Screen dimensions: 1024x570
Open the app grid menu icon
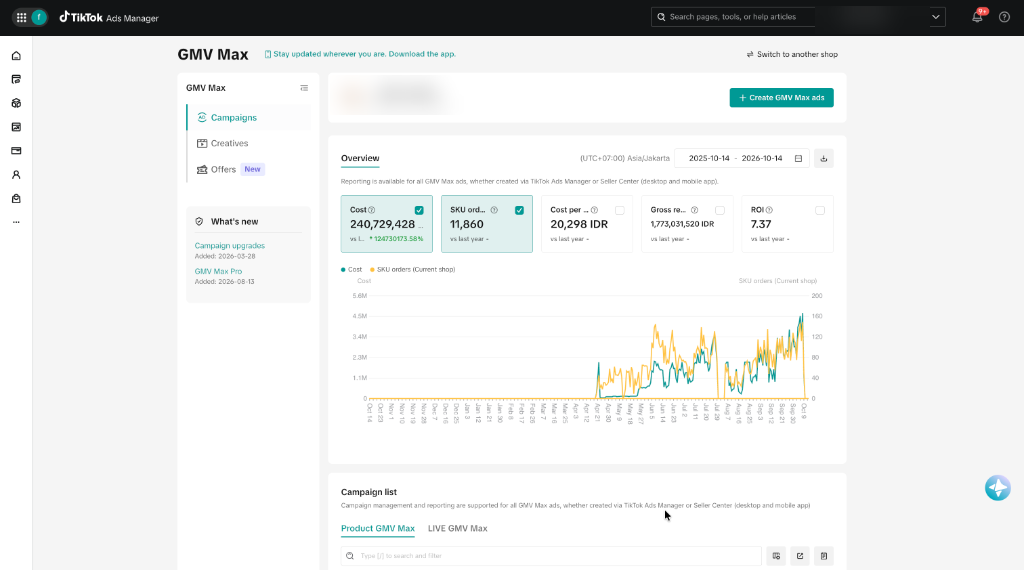pyautogui.click(x=22, y=18)
